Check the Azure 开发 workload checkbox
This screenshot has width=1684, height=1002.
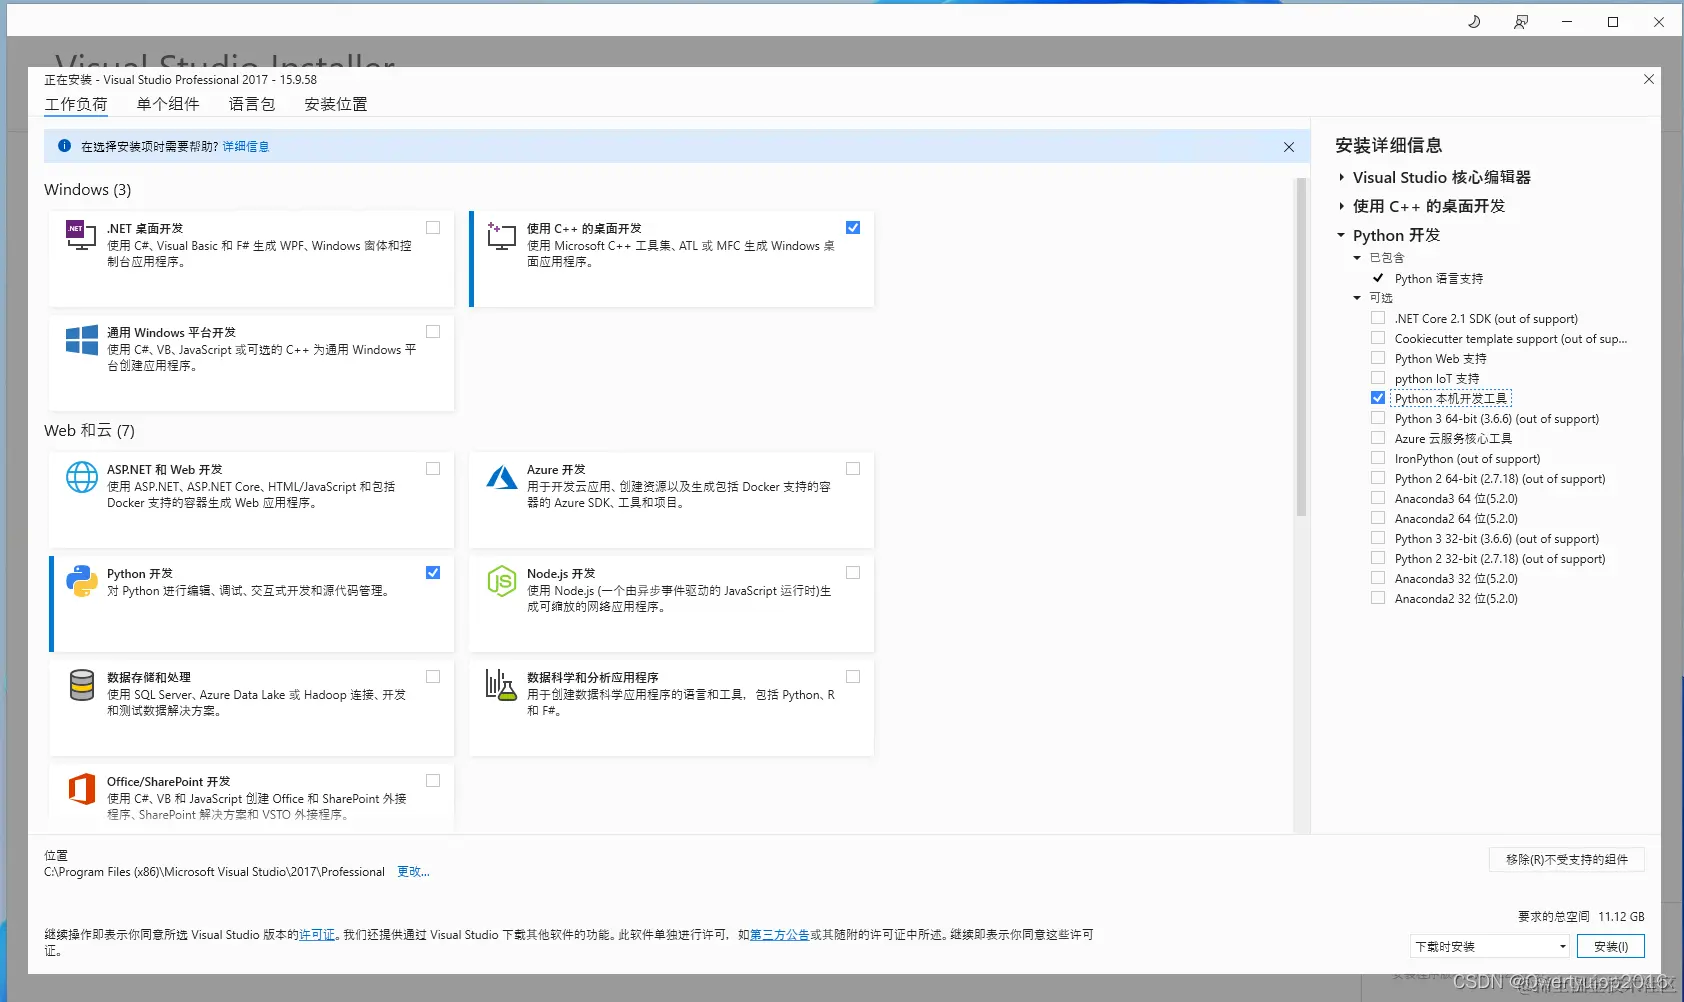[x=853, y=469]
